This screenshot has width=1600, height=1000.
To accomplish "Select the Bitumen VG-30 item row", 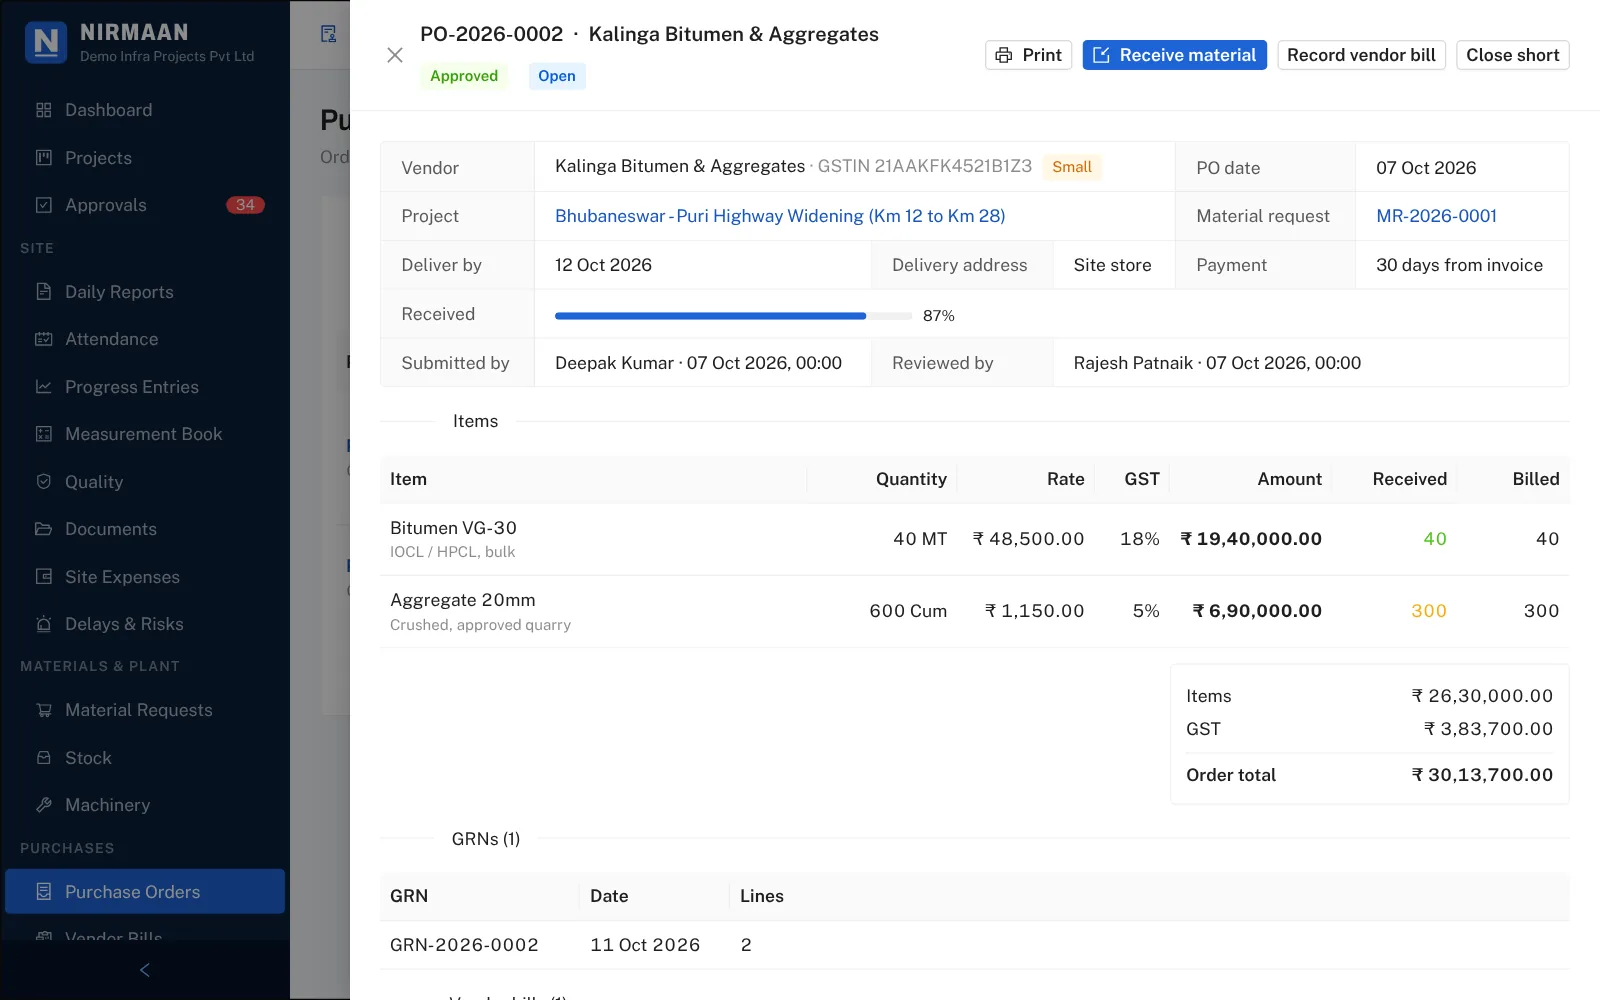I will [974, 539].
